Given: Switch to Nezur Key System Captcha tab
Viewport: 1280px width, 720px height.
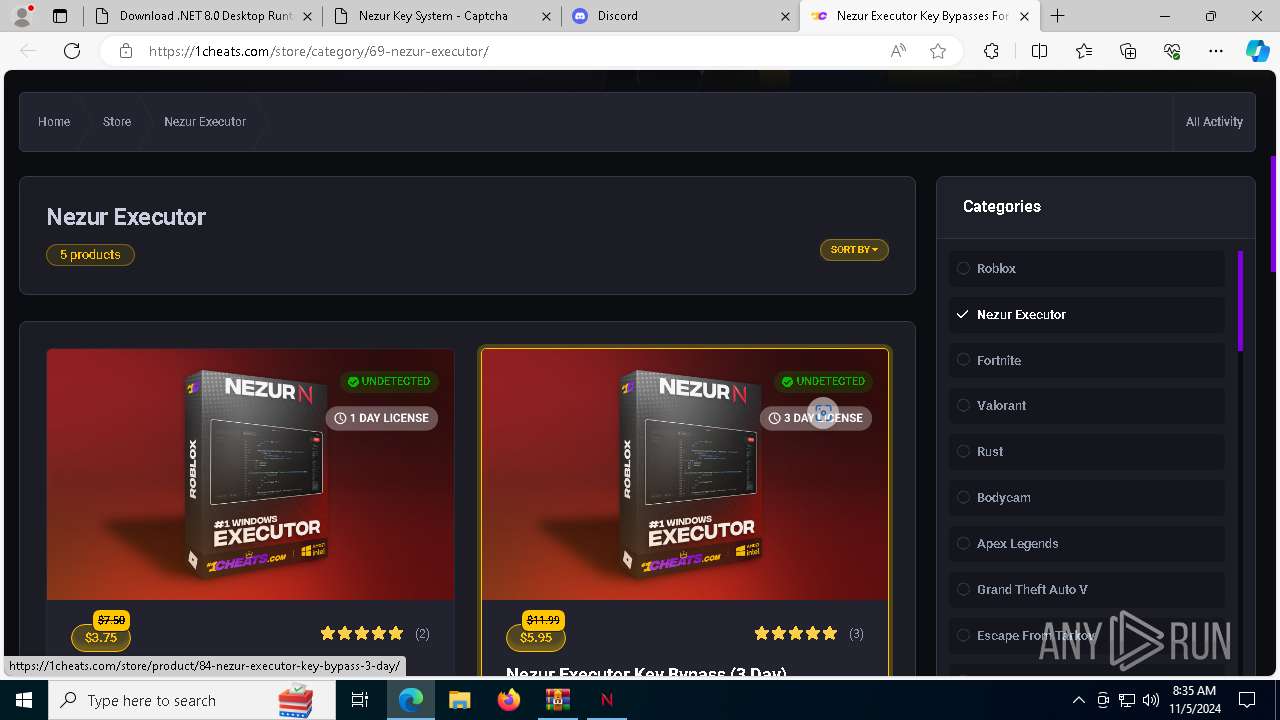Looking at the screenshot, I should 440,16.
